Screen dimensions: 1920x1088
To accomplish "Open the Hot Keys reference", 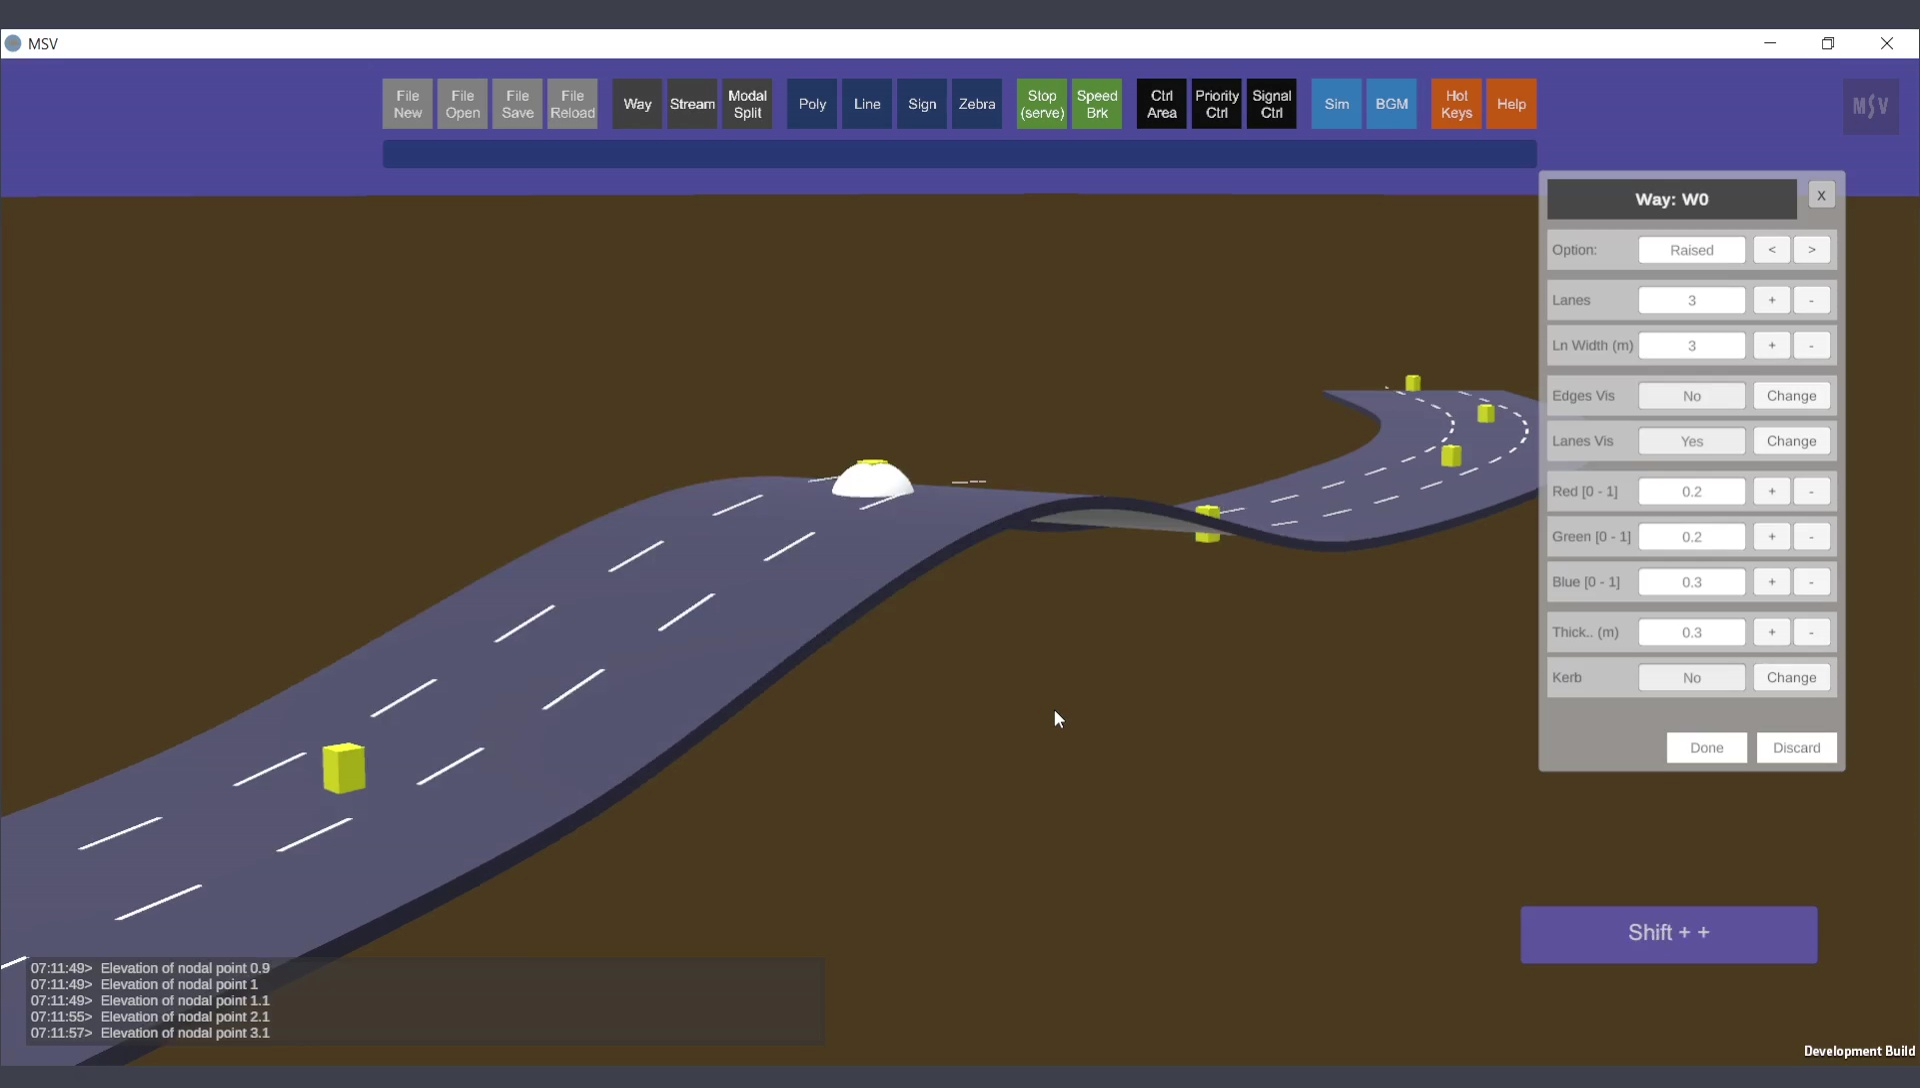I will tap(1456, 104).
